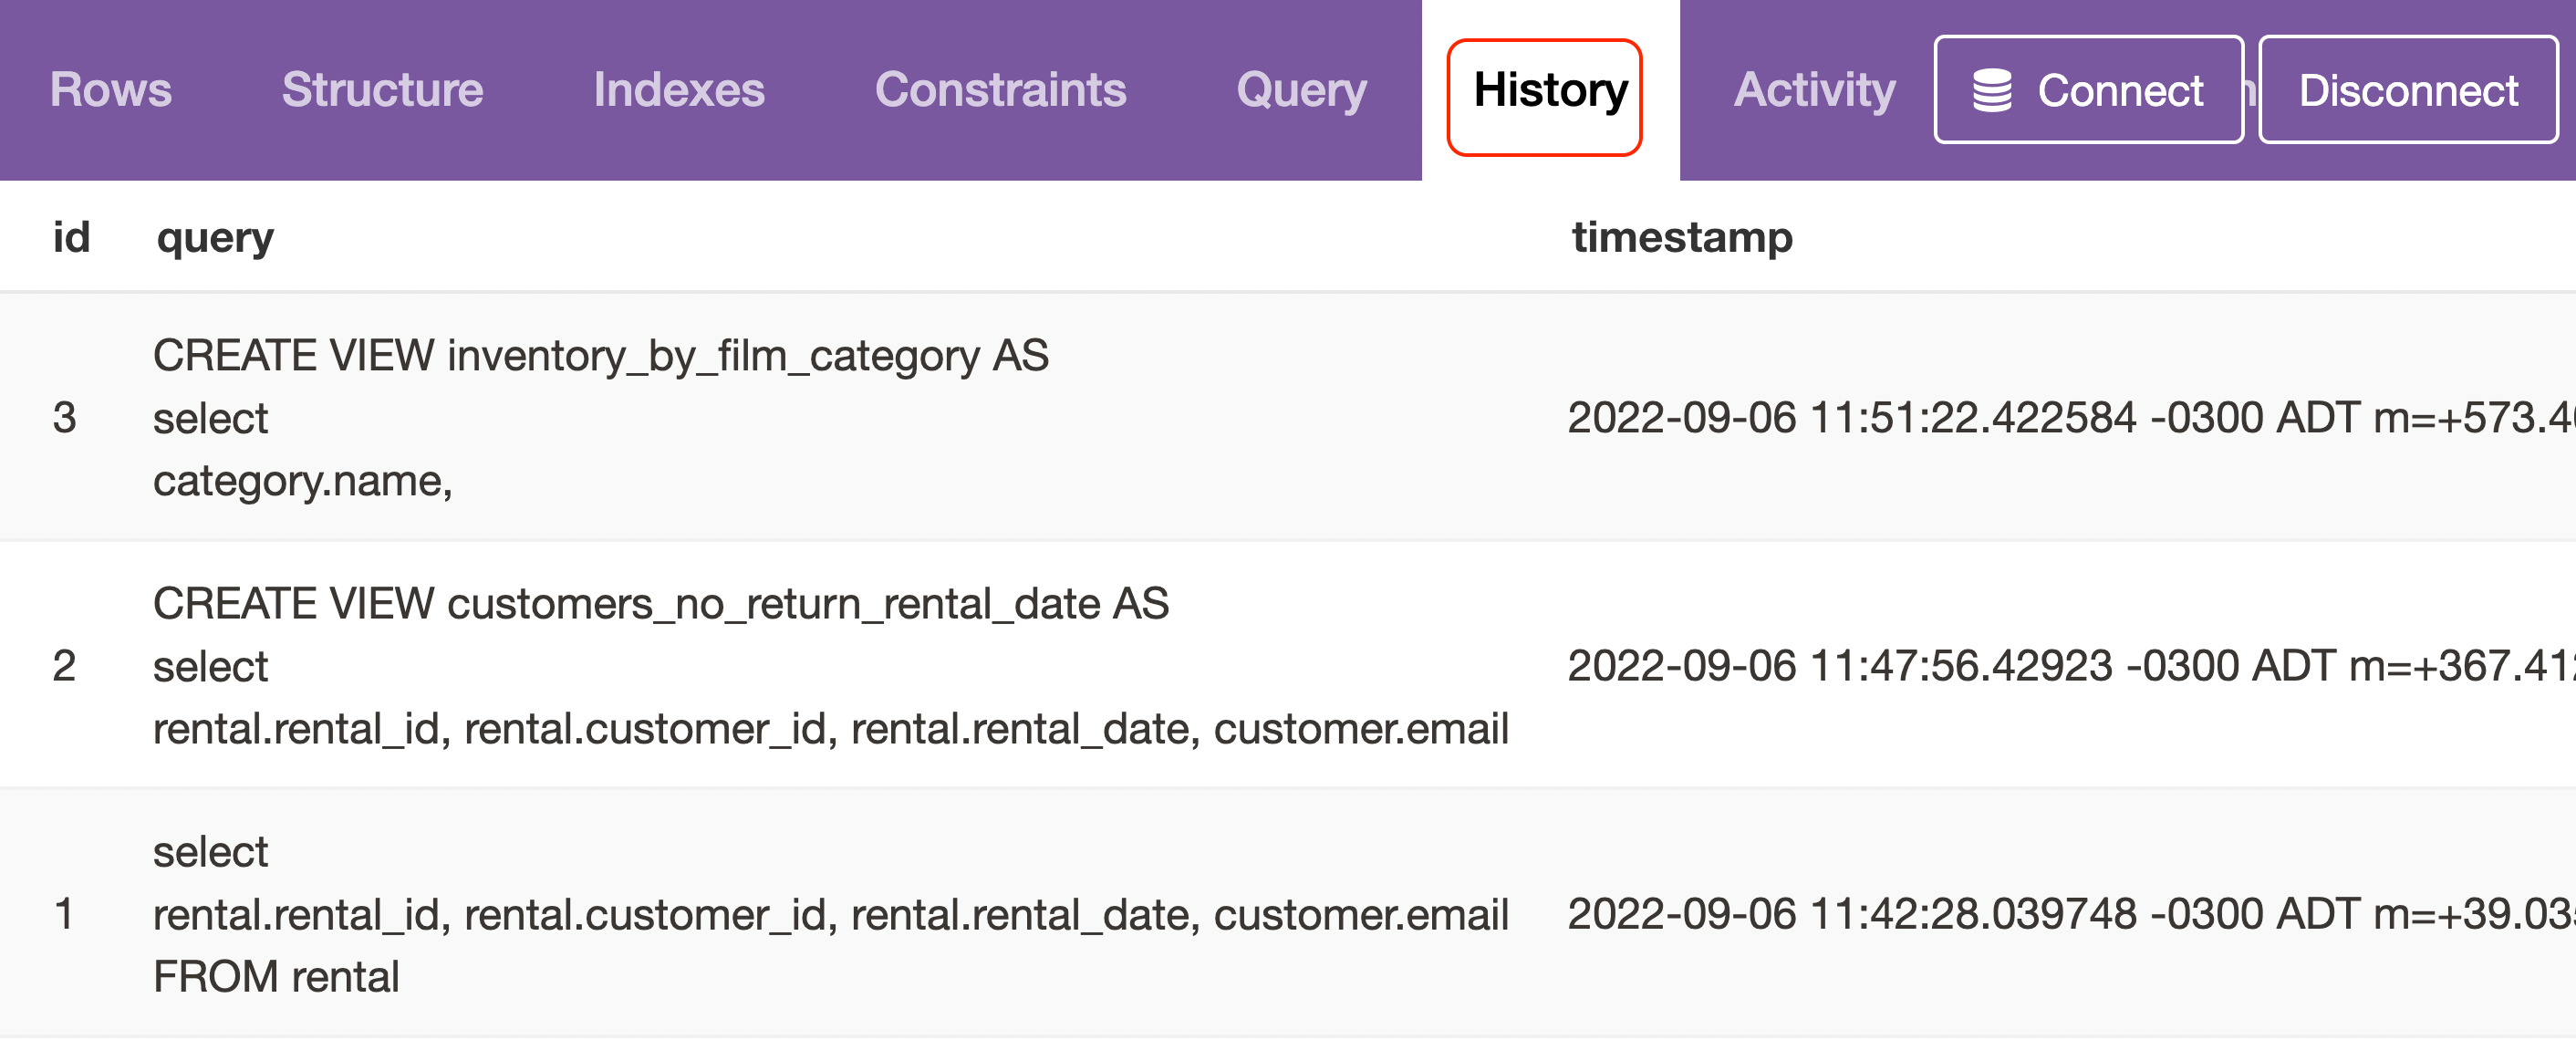Image resolution: width=2576 pixels, height=1040 pixels.
Task: Sort by the id column header
Action: coord(71,236)
